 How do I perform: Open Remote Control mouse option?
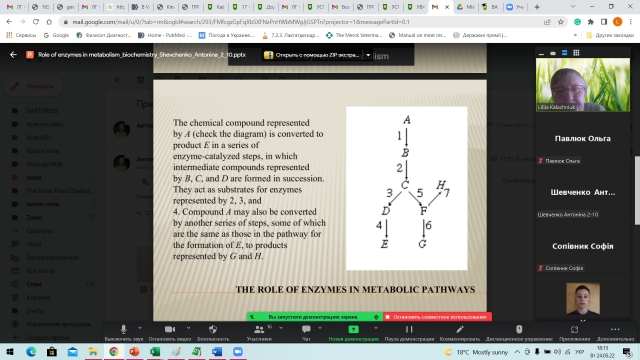(519, 332)
